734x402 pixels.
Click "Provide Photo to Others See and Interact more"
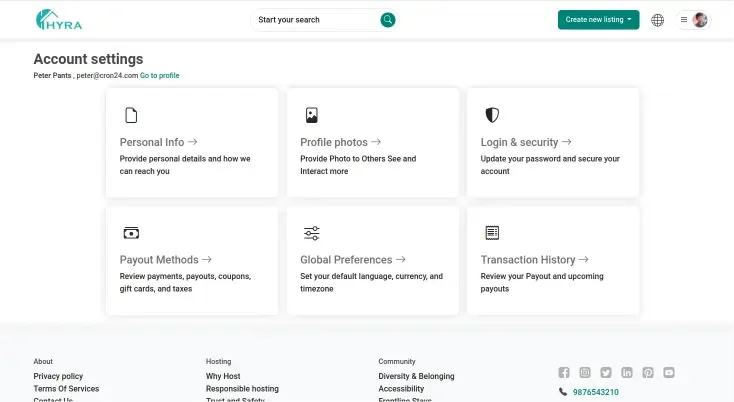358,165
